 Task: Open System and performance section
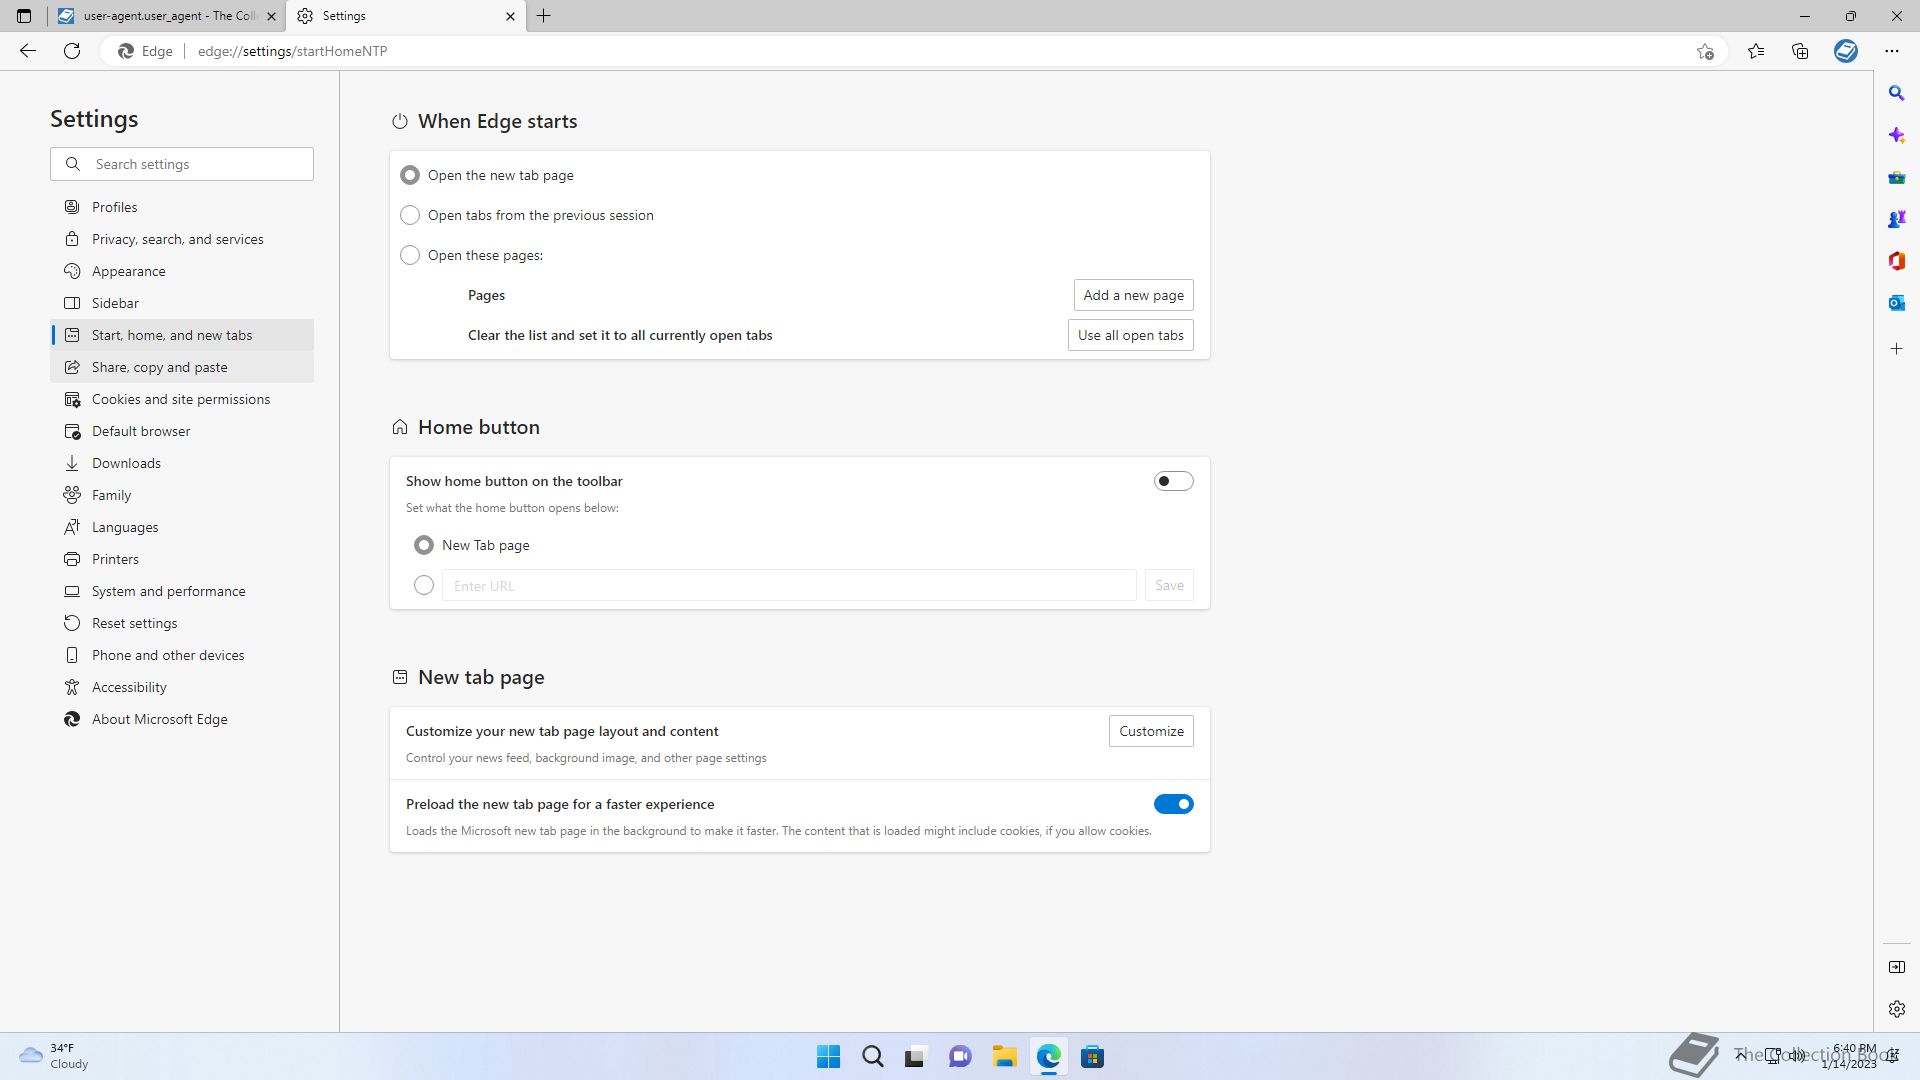182,591
